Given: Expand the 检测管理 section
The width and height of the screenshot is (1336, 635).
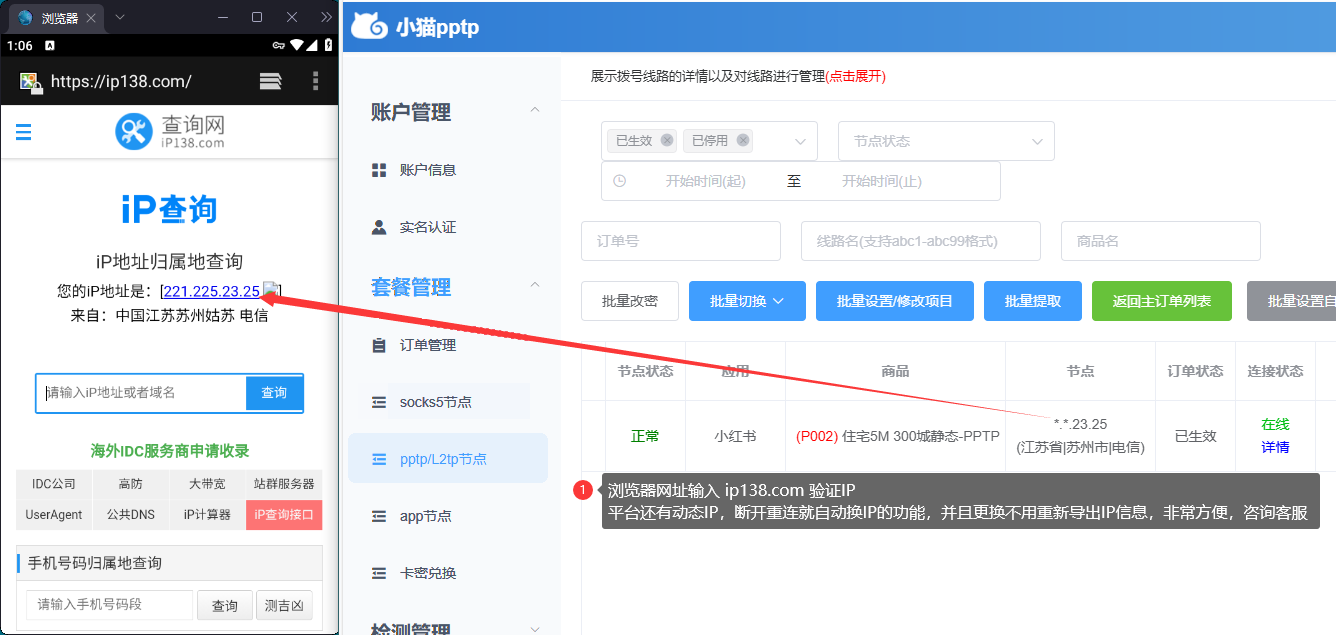Looking at the screenshot, I should point(535,630).
